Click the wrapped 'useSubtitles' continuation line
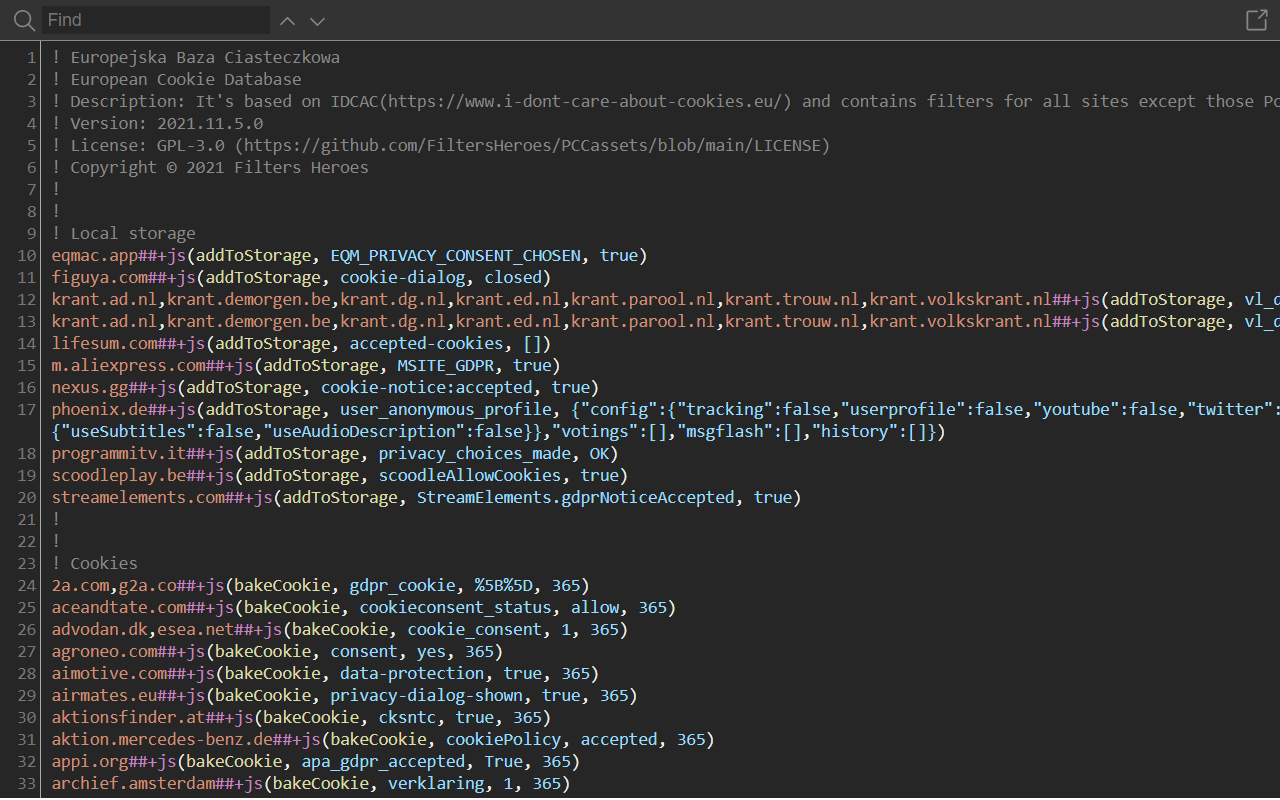The image size is (1280, 800). tap(498, 431)
